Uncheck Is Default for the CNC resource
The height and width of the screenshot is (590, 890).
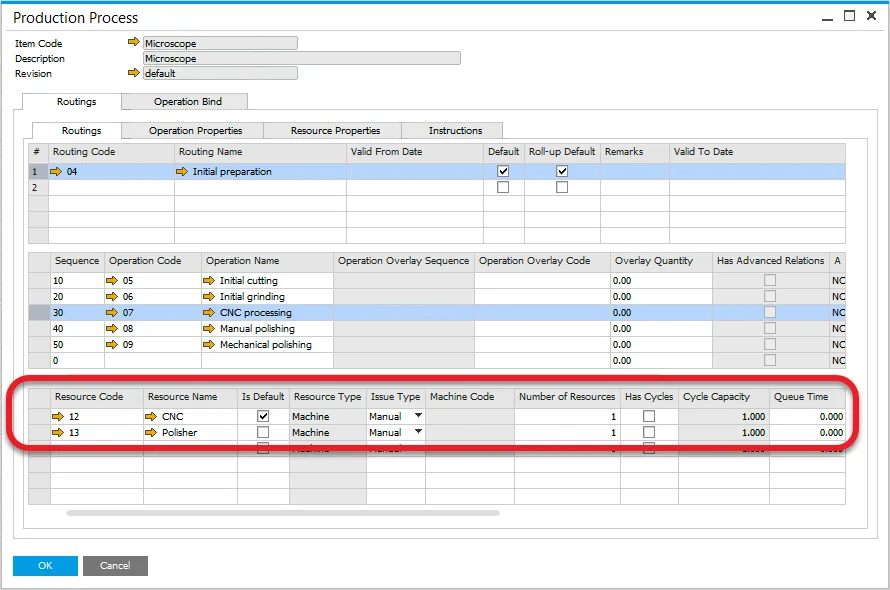point(263,416)
